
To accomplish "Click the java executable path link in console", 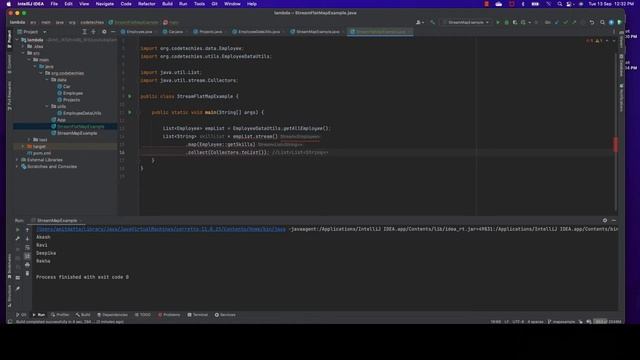I will [161, 229].
